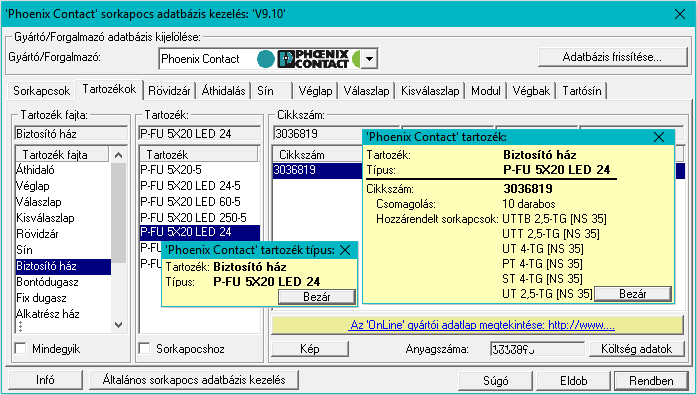Click Bezár in the tartozék info popup
The image size is (697, 395).
(633, 294)
